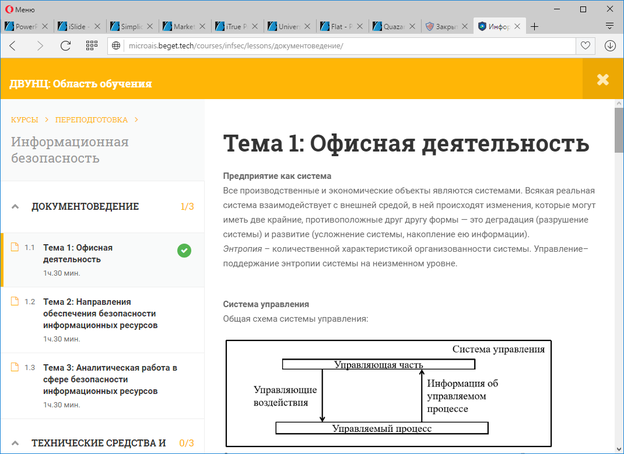Click the document icon of lesson 1.2
The width and height of the screenshot is (624, 454).
(x=15, y=301)
